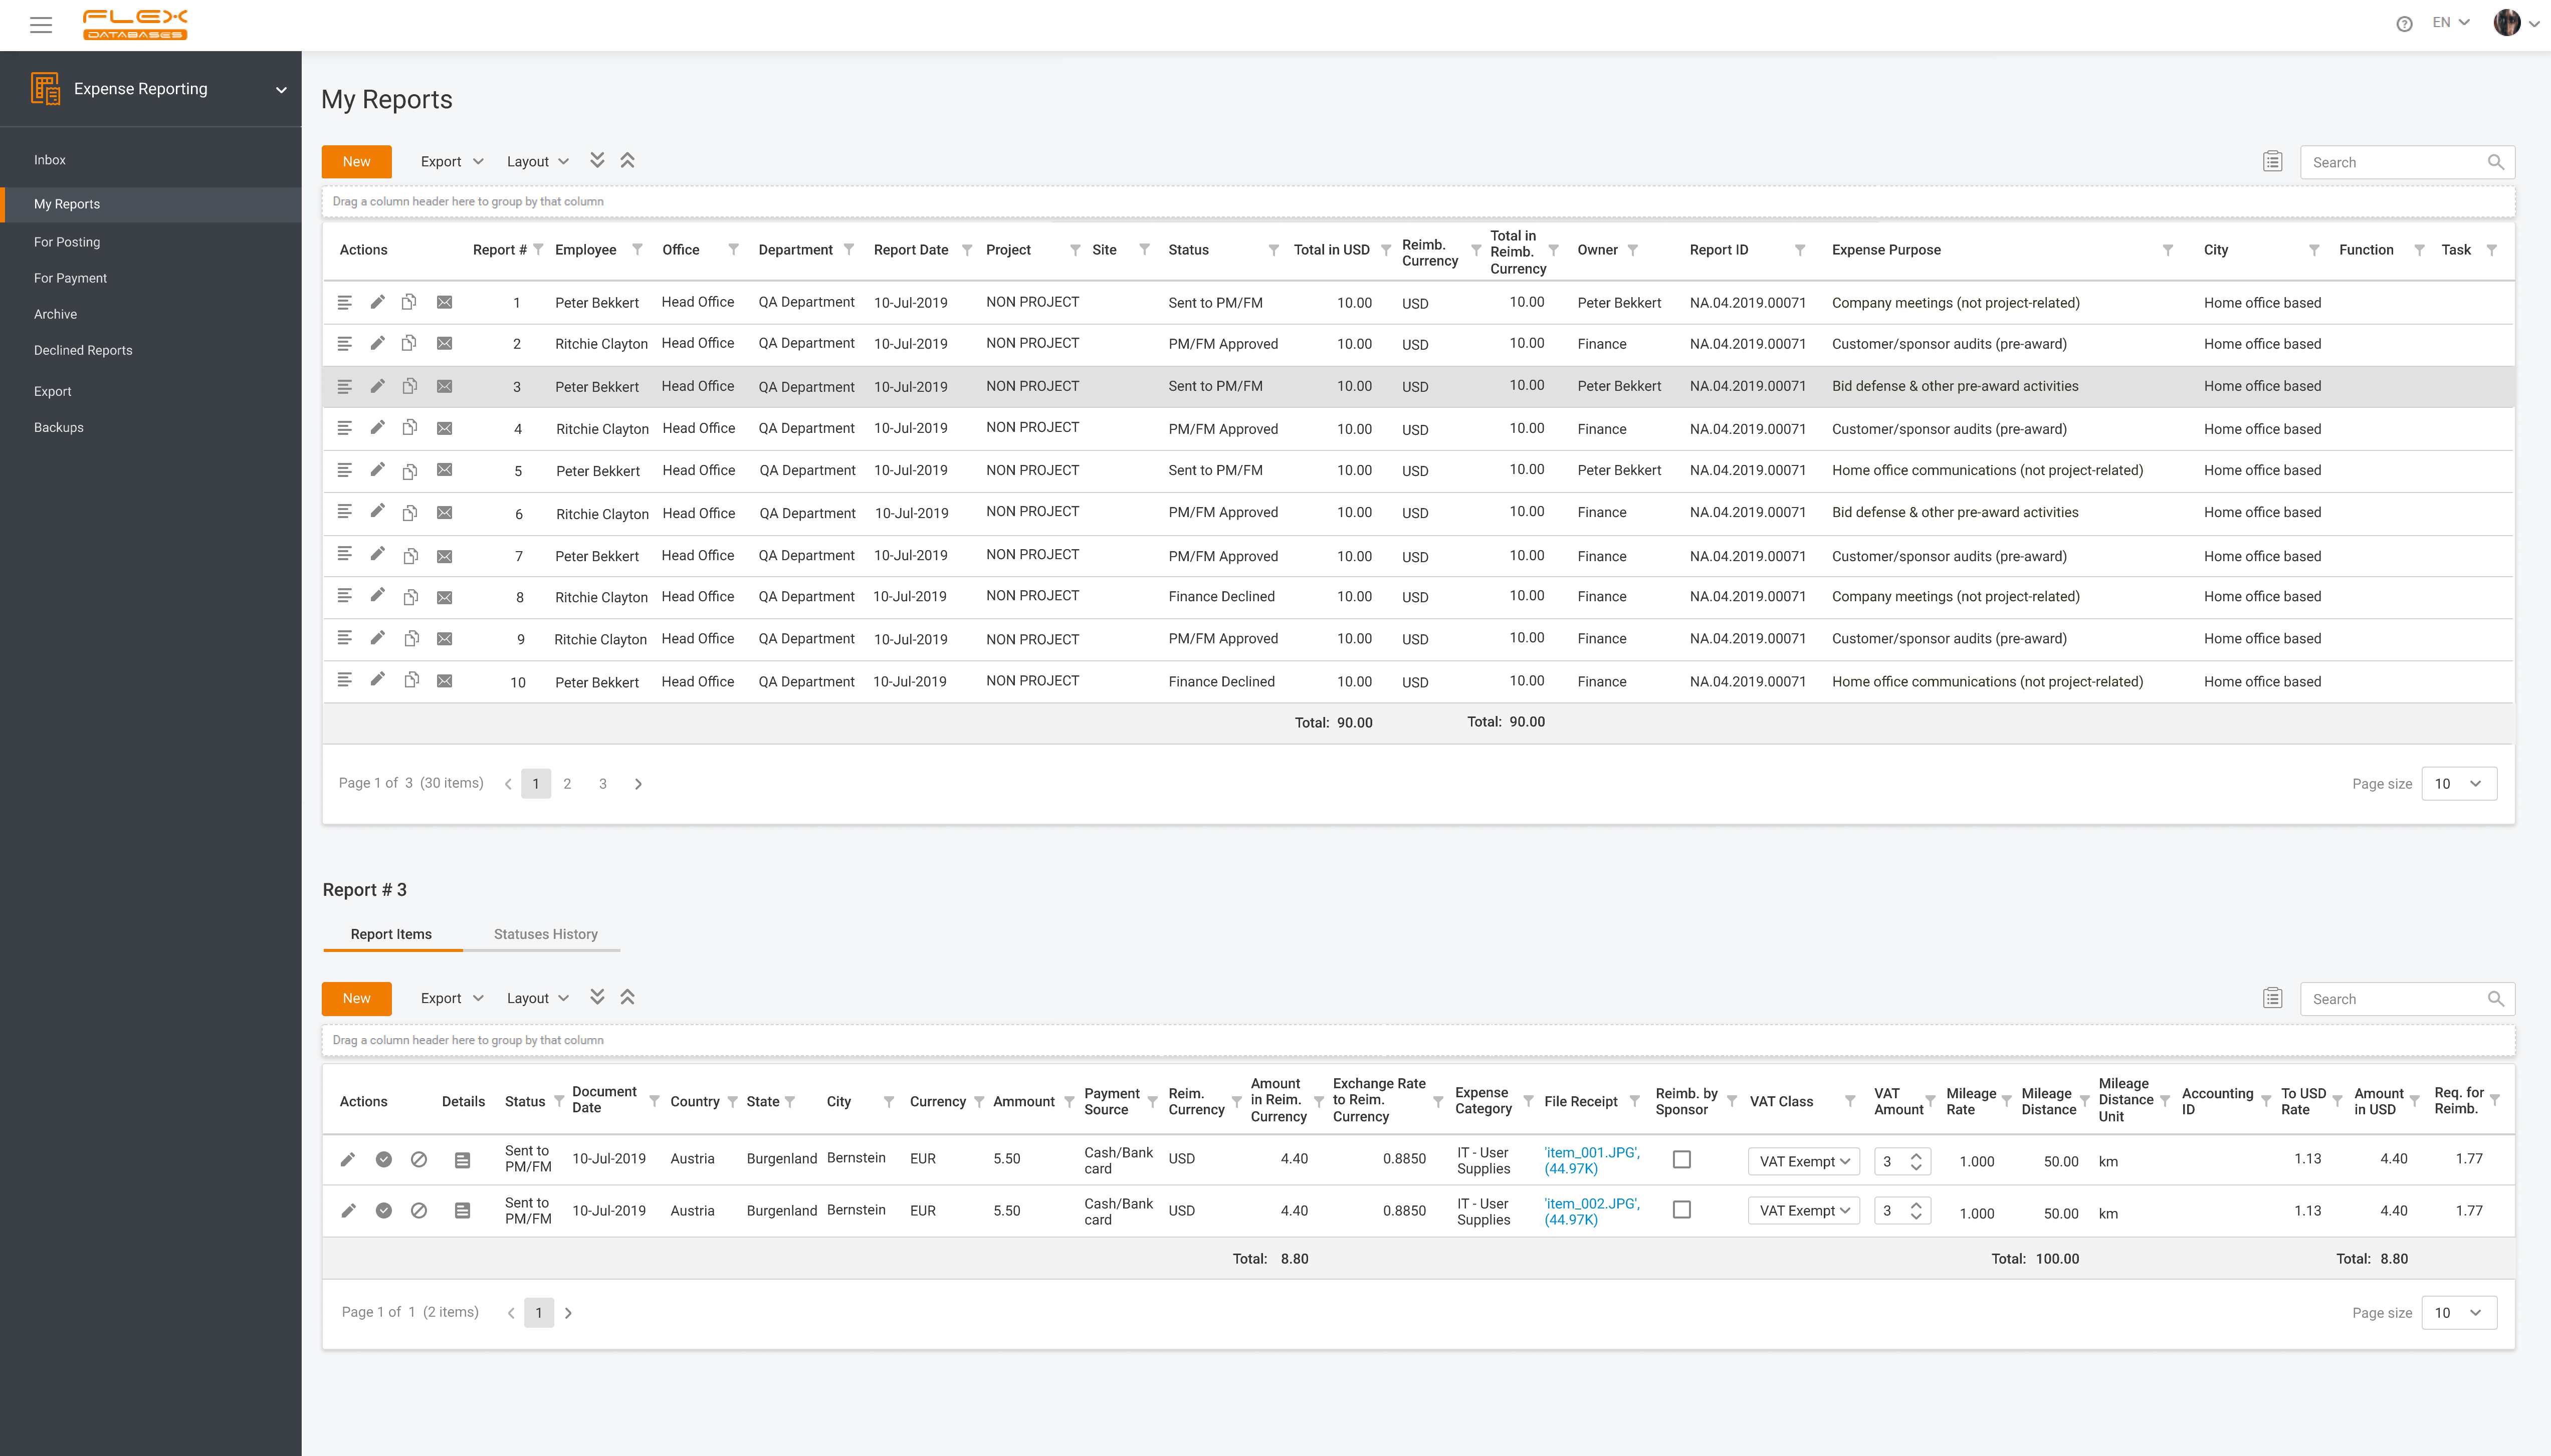Open the help question mark icon
The height and width of the screenshot is (1456, 2551).
(2404, 24)
